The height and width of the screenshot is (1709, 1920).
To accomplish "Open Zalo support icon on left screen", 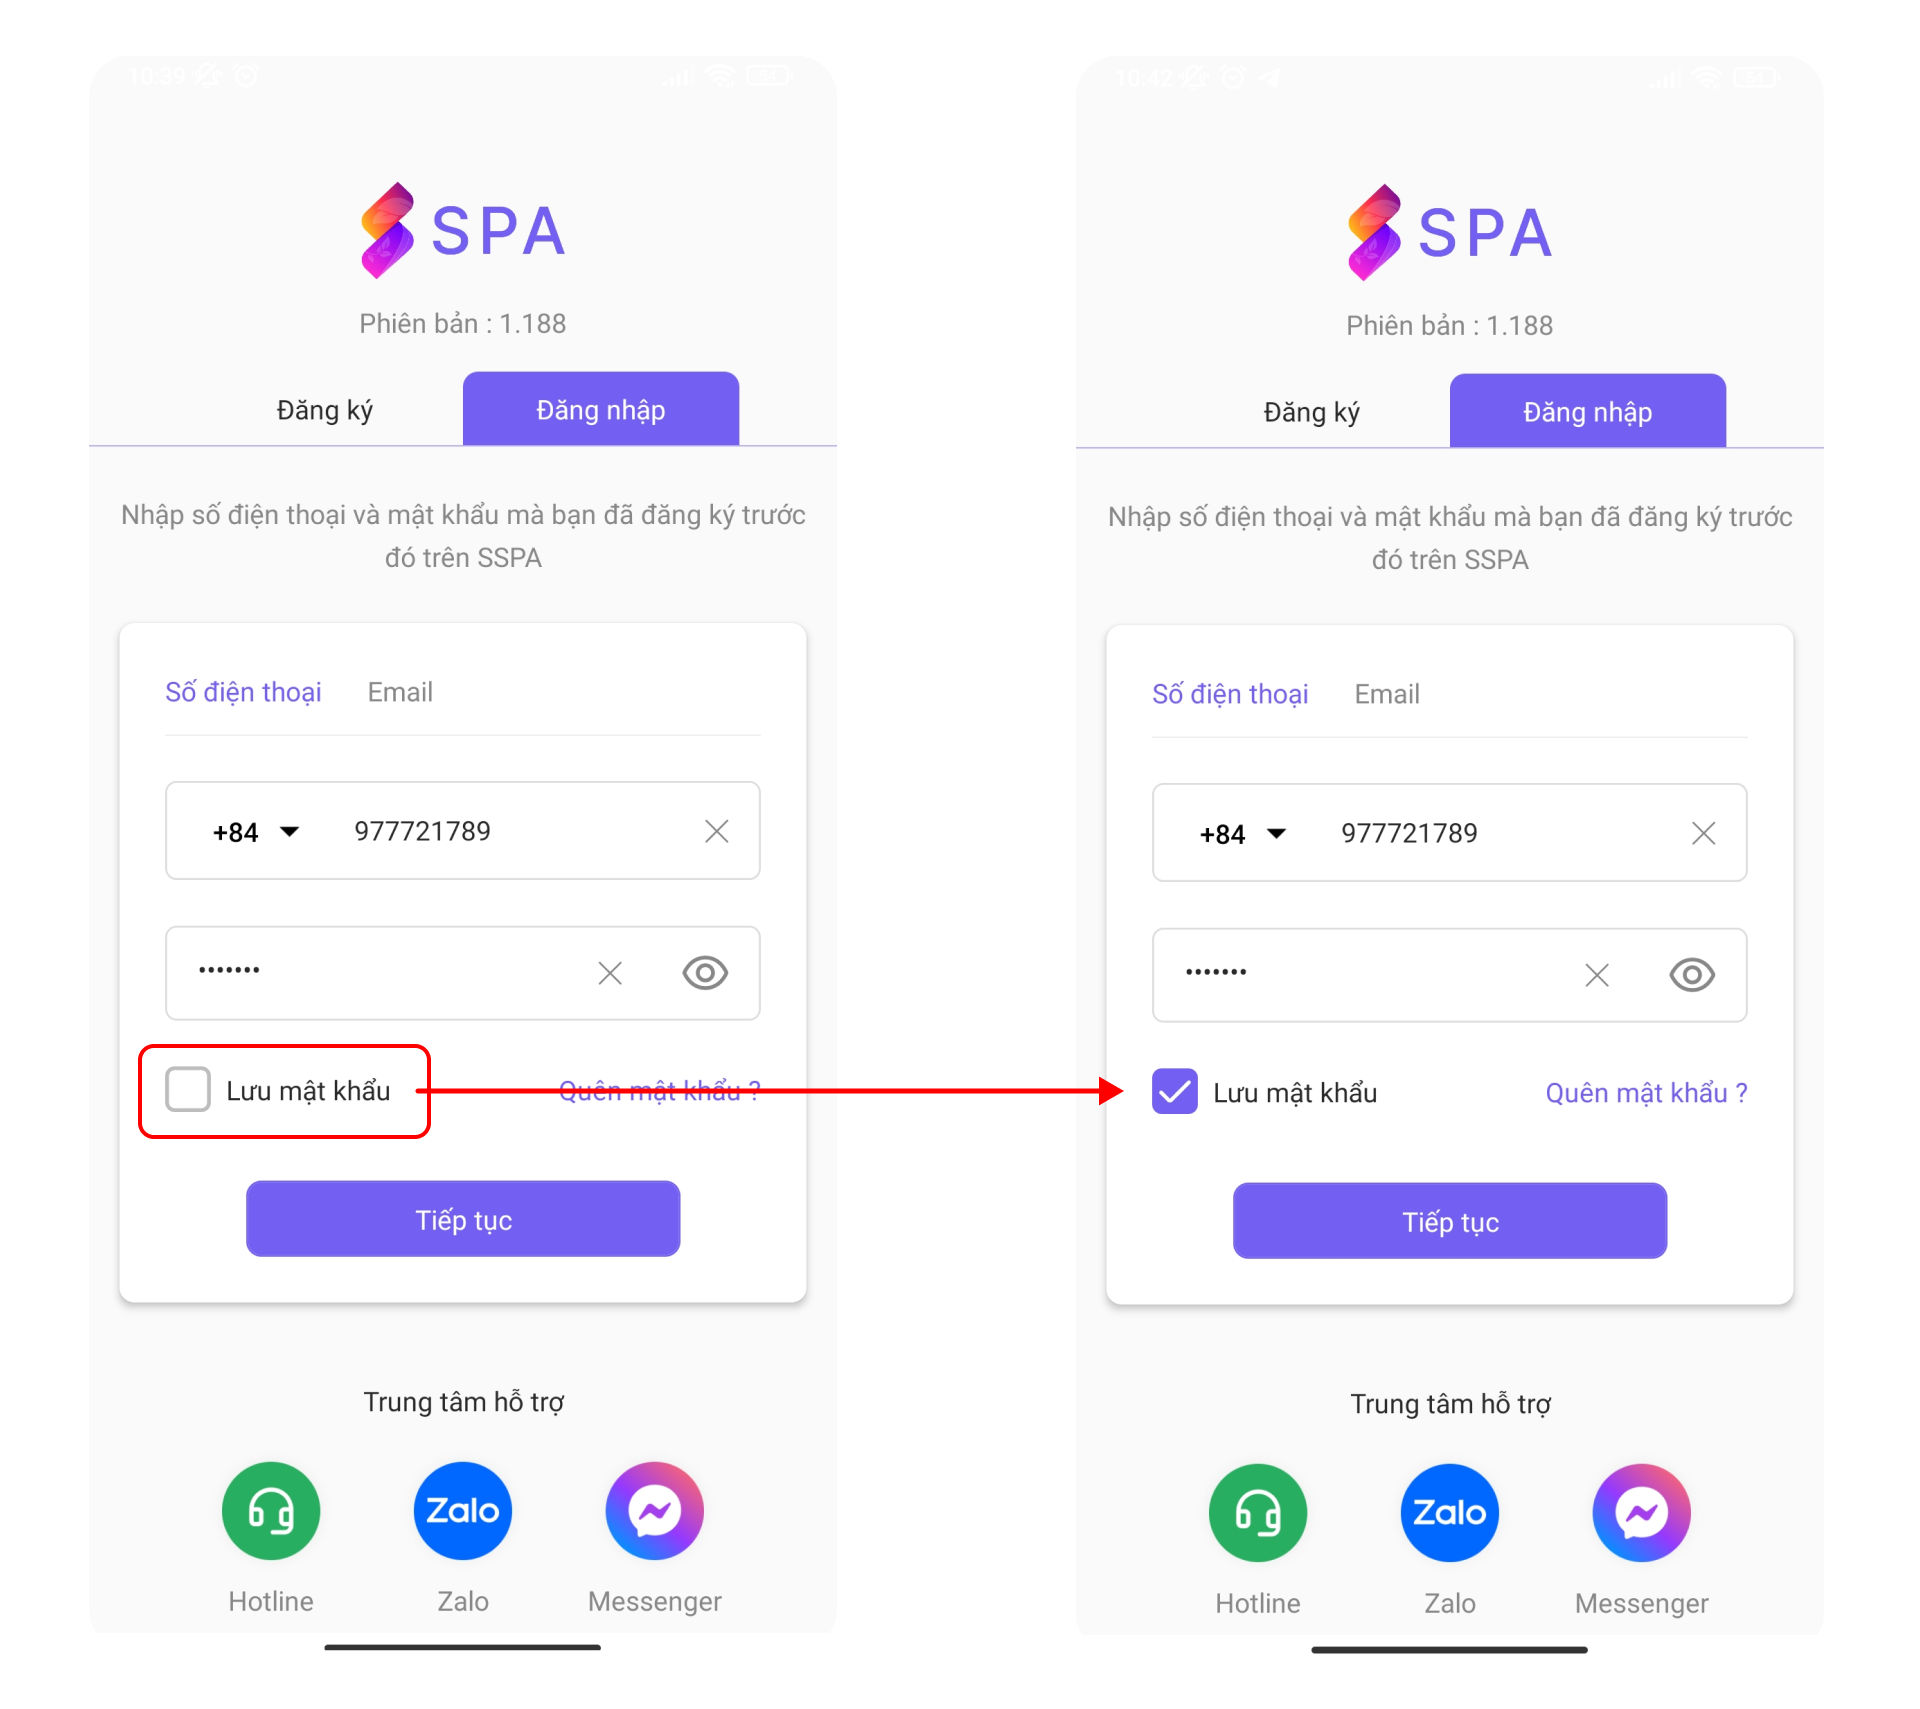I will coord(463,1510).
